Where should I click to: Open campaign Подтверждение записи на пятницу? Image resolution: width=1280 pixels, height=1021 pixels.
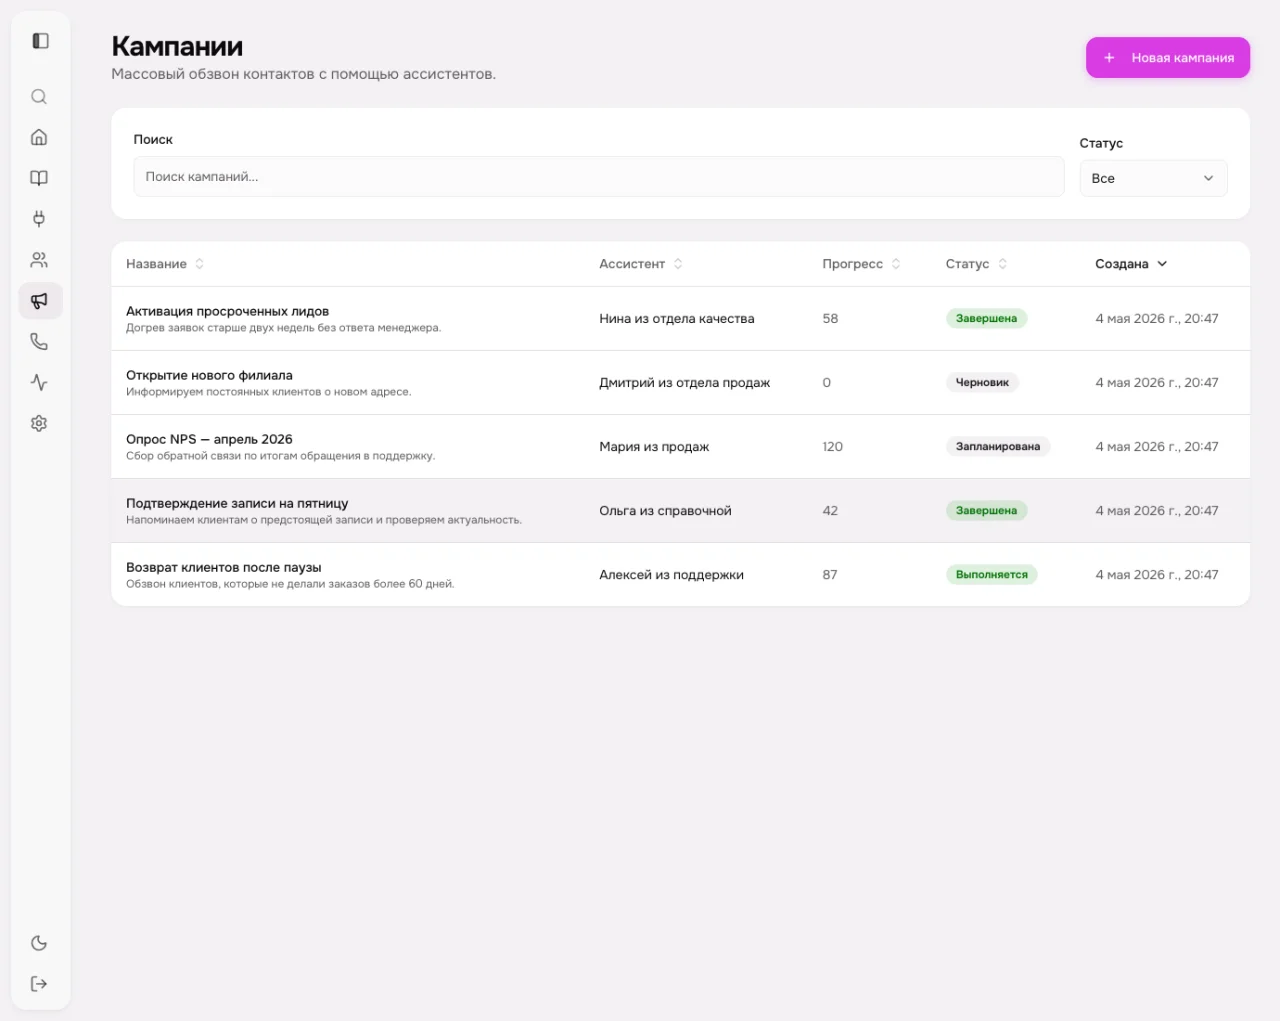(x=237, y=503)
